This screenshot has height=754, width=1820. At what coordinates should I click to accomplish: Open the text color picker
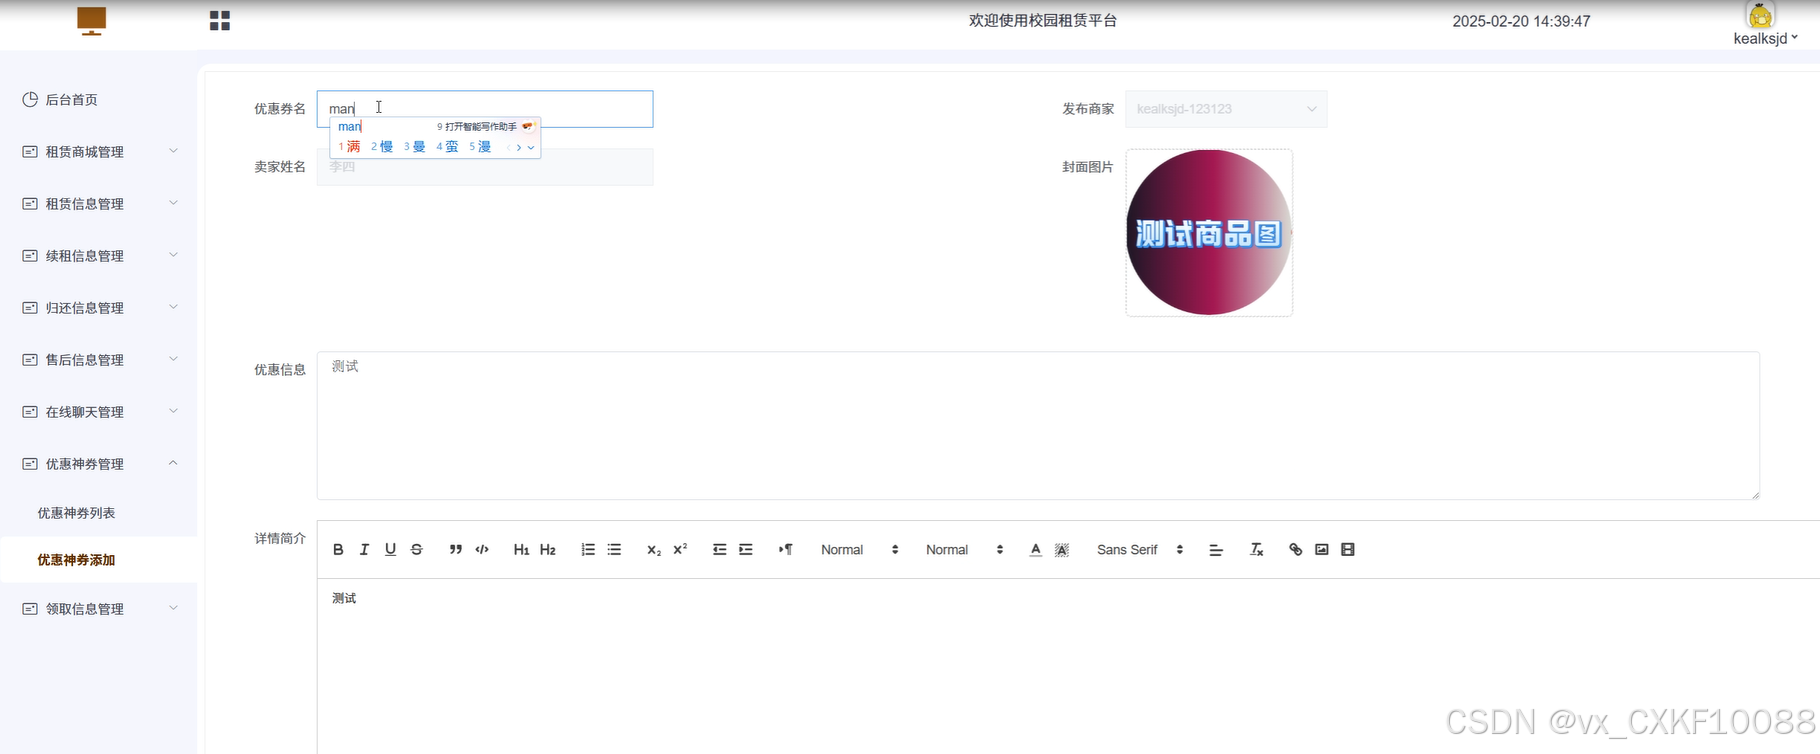tap(1035, 550)
